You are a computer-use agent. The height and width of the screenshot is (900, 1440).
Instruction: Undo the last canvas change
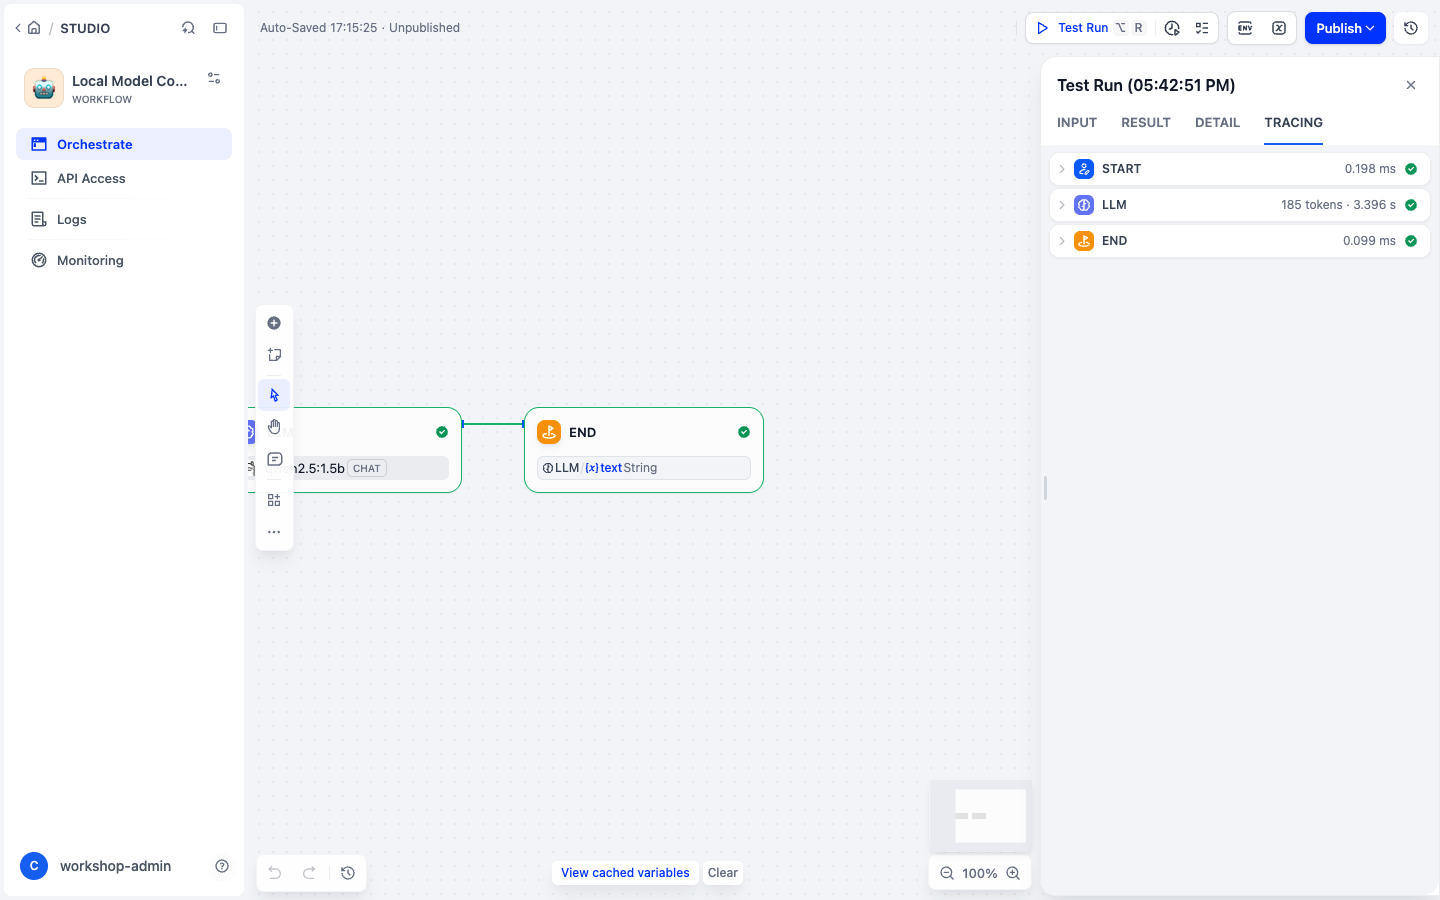click(x=274, y=873)
